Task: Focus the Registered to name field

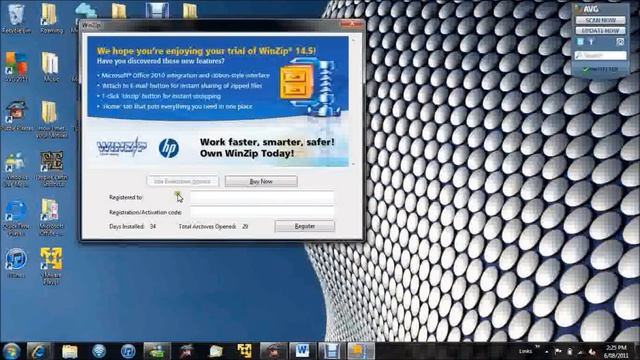Action: coord(262,197)
